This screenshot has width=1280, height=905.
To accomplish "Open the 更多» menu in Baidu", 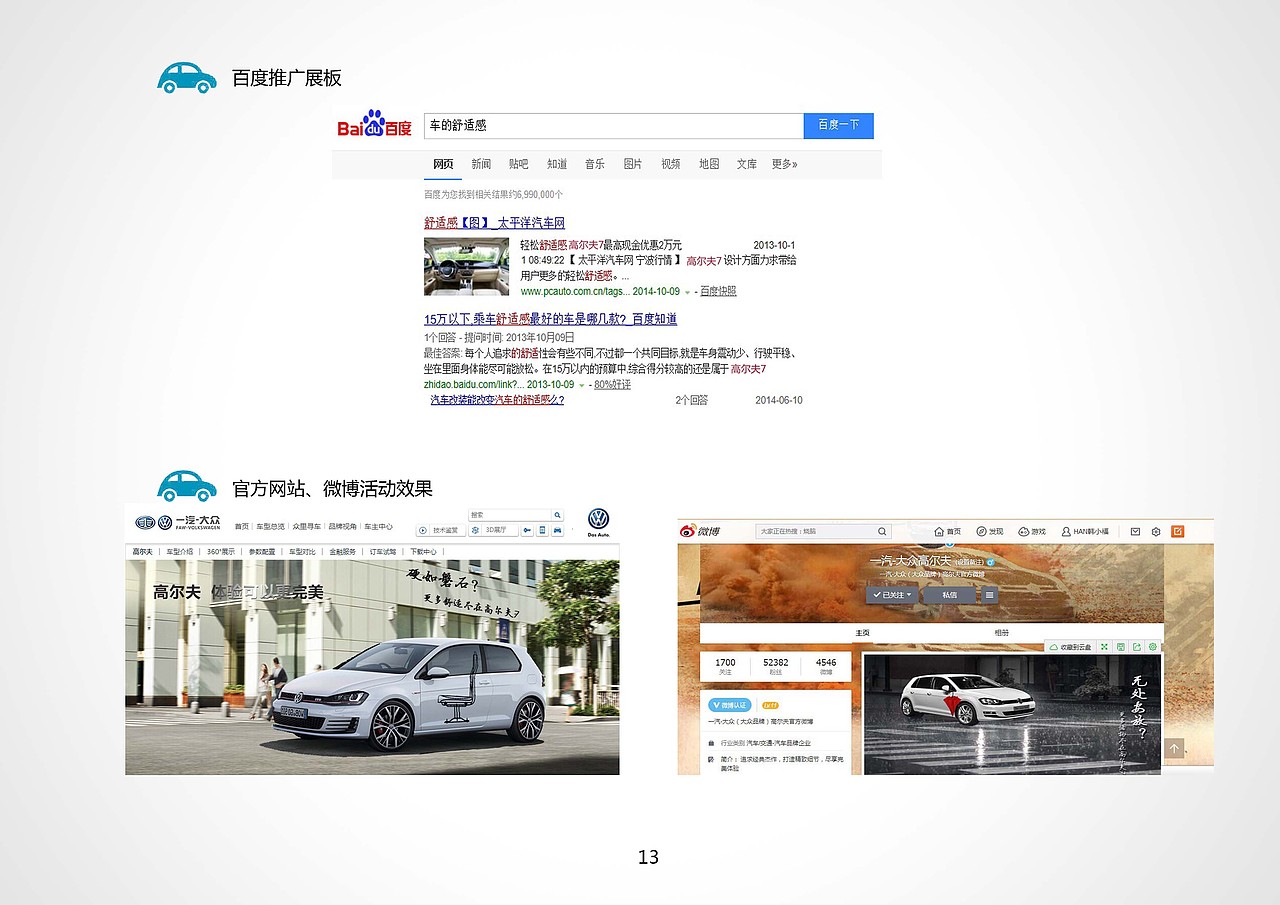I will pyautogui.click(x=785, y=164).
